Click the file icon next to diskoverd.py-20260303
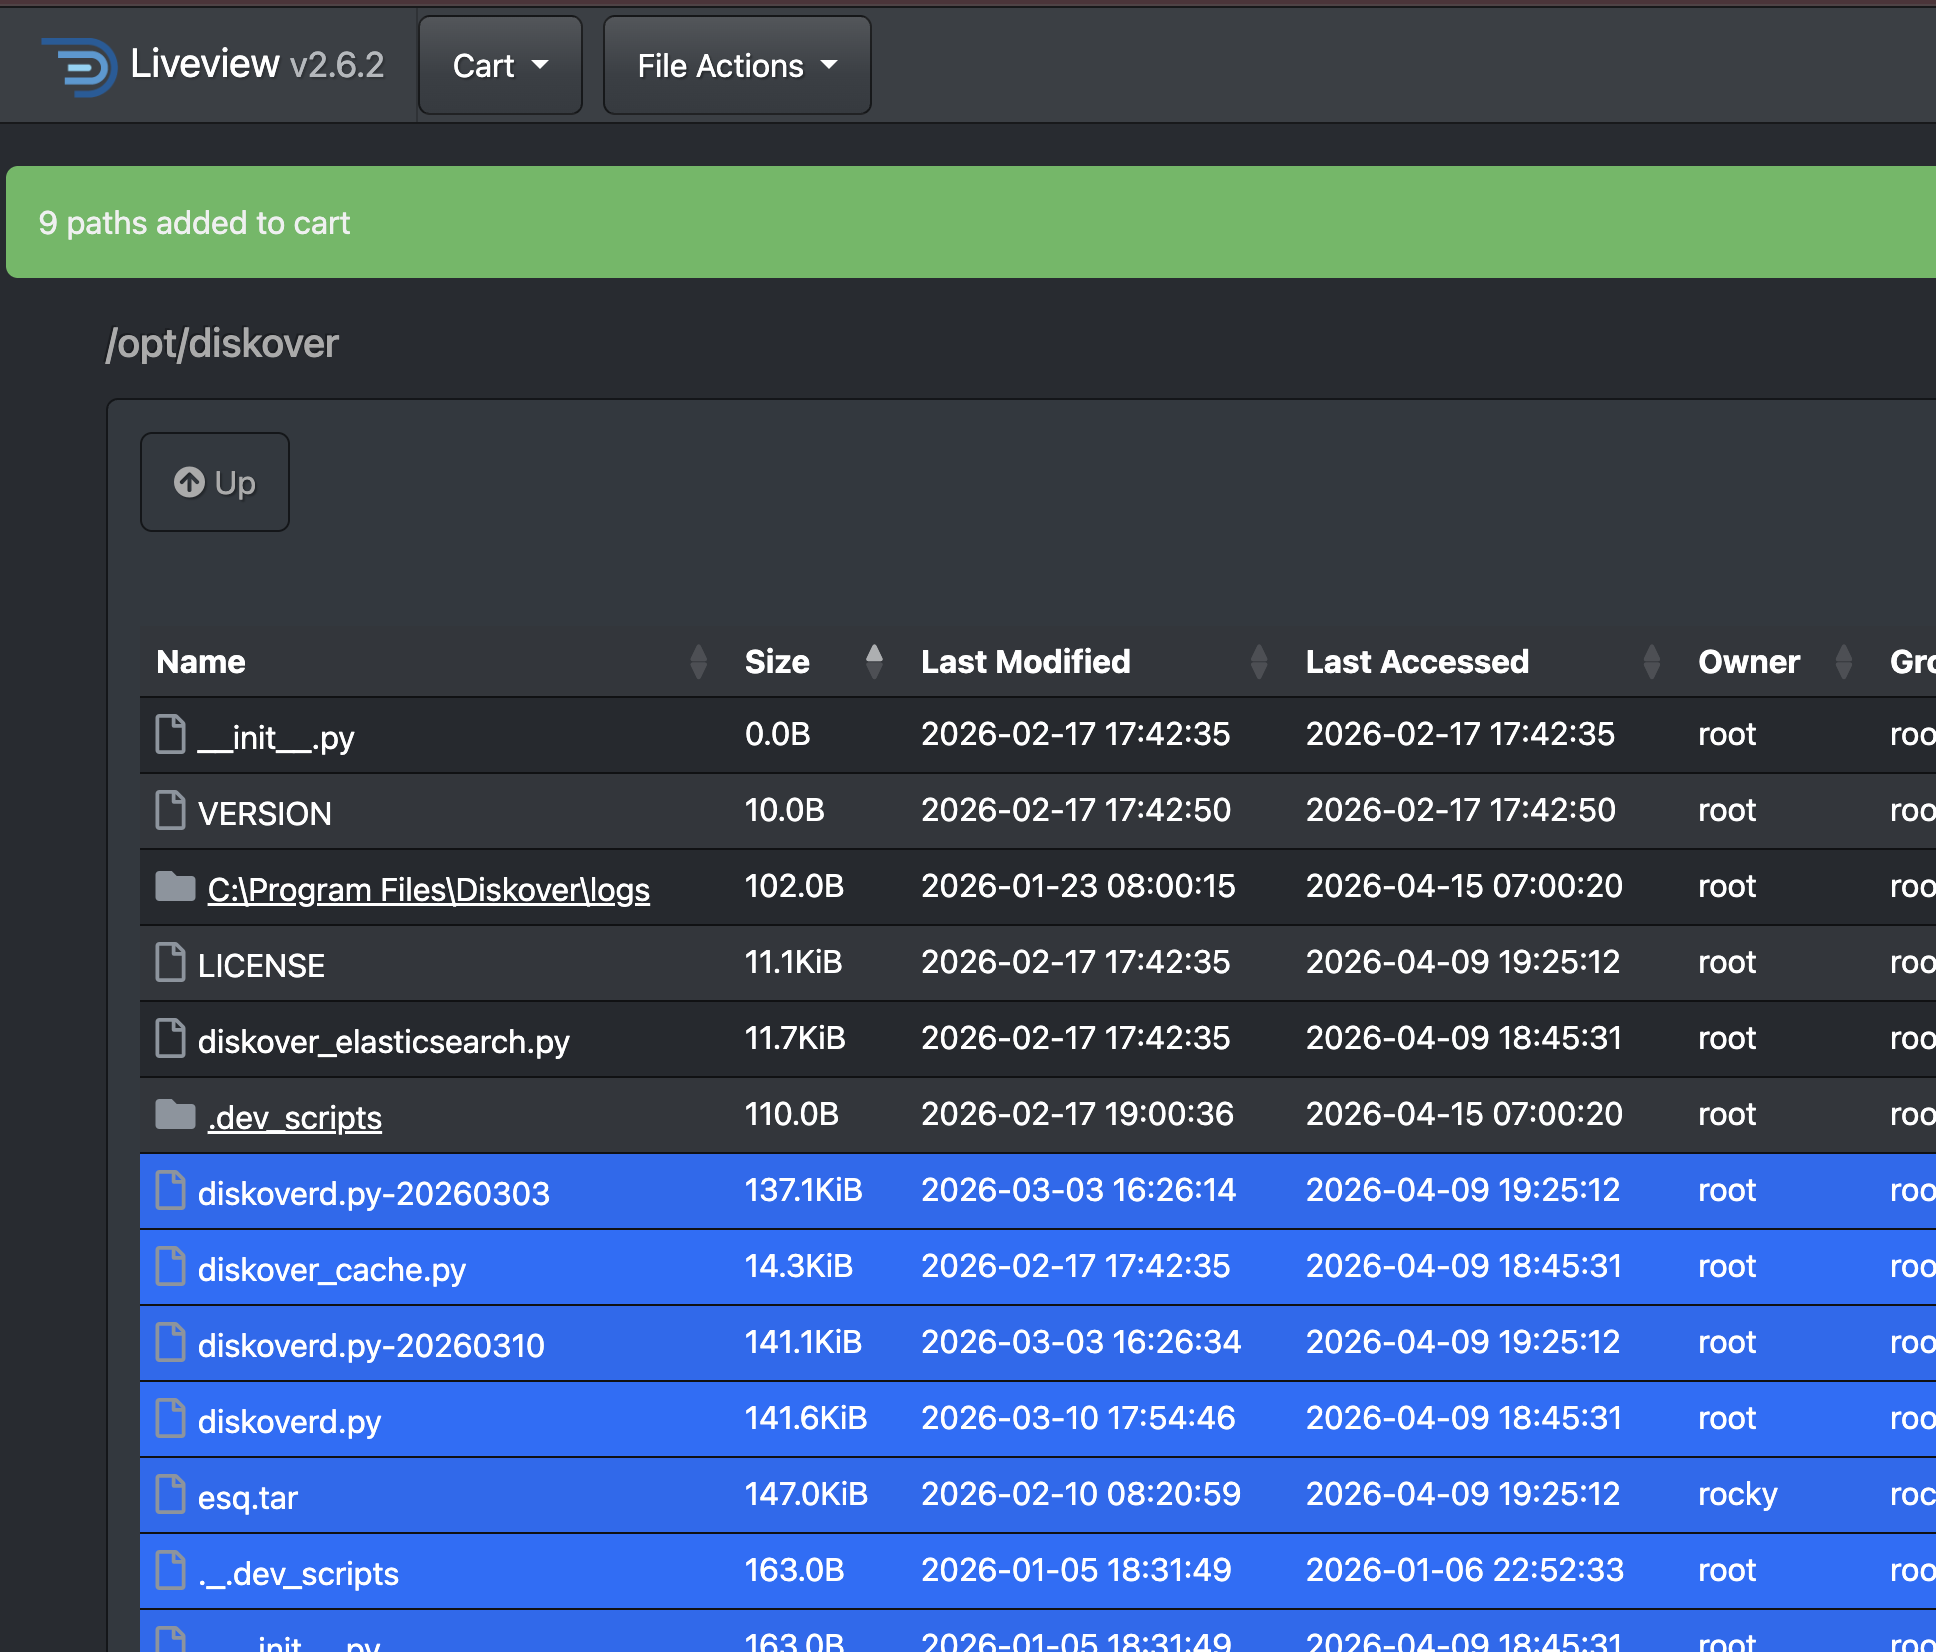This screenshot has width=1936, height=1652. (171, 1190)
